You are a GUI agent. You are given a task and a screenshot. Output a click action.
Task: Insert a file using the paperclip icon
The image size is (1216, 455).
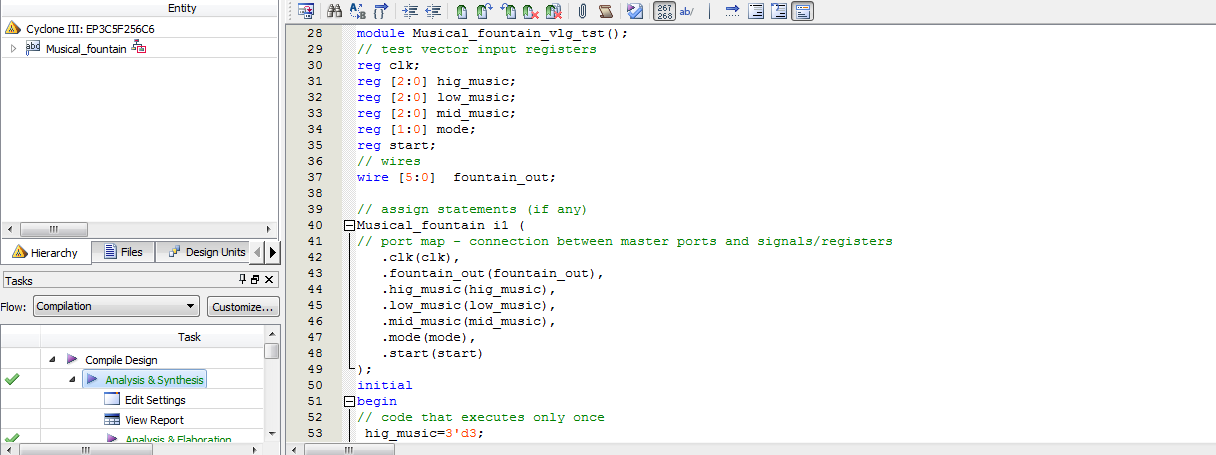tap(582, 11)
